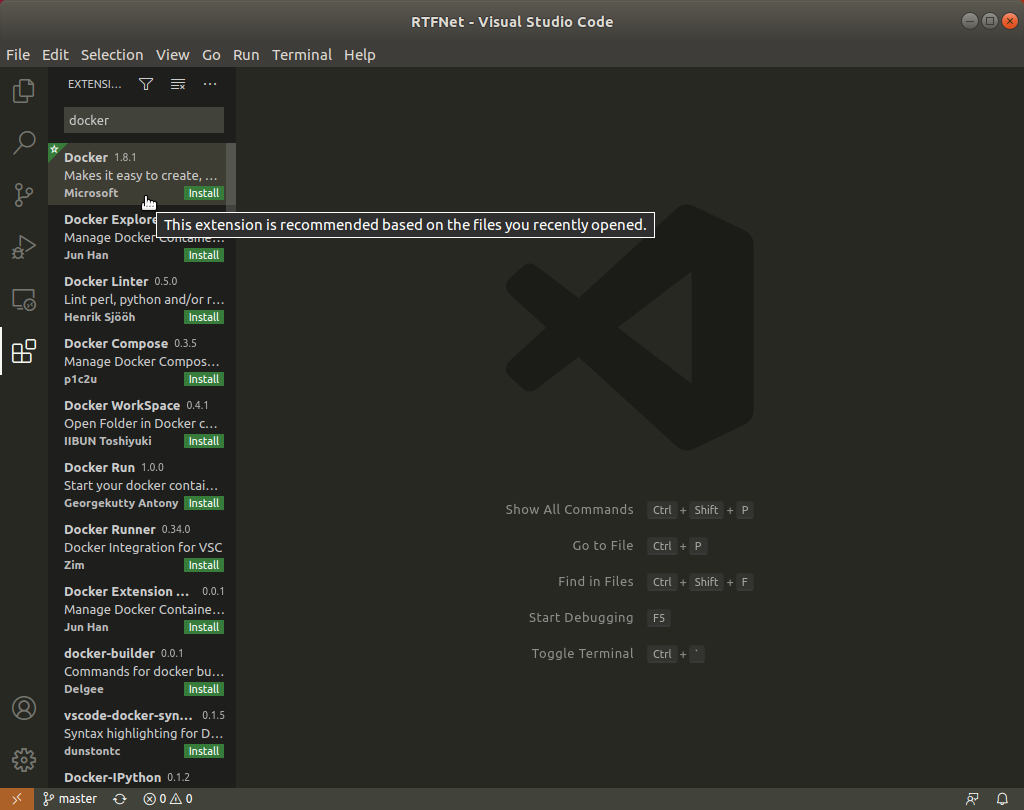Image resolution: width=1024 pixels, height=810 pixels.
Task: Open the Manage gear icon
Action: coord(24,760)
